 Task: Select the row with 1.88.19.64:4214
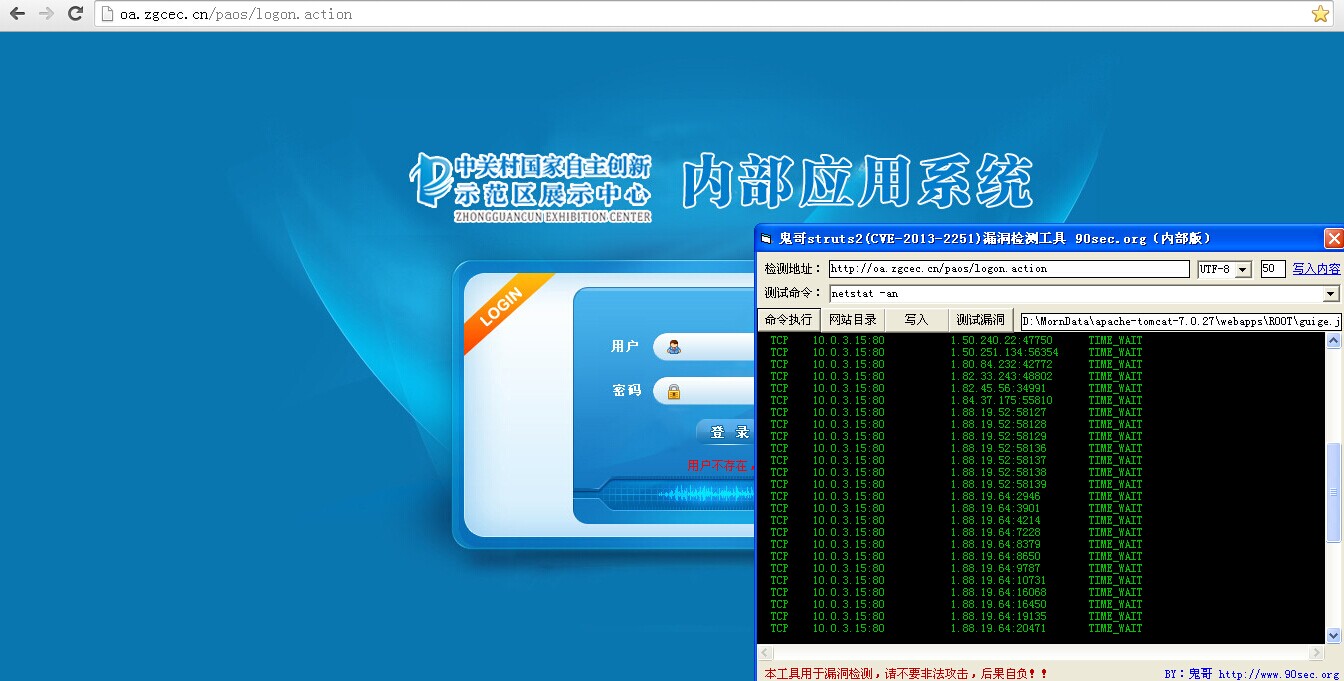(x=956, y=520)
